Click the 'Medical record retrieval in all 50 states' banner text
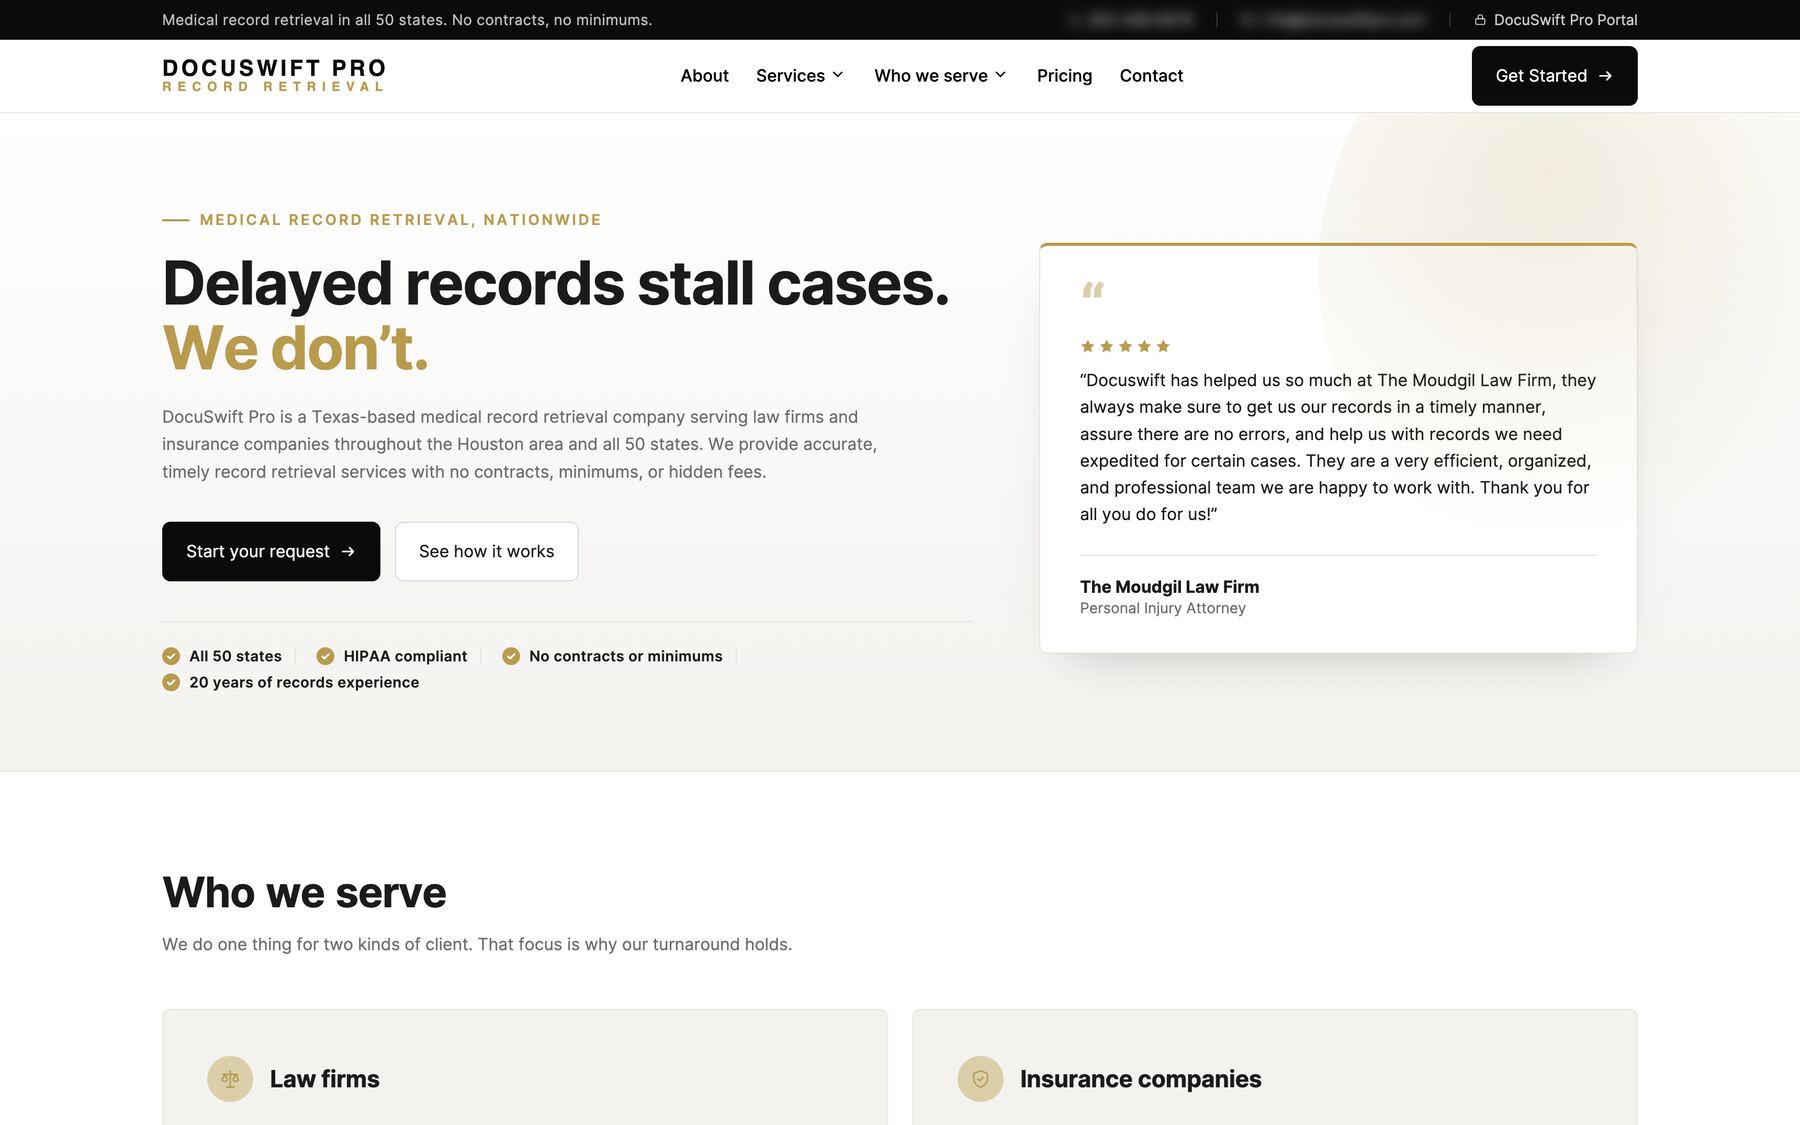The image size is (1800, 1125). coord(407,20)
